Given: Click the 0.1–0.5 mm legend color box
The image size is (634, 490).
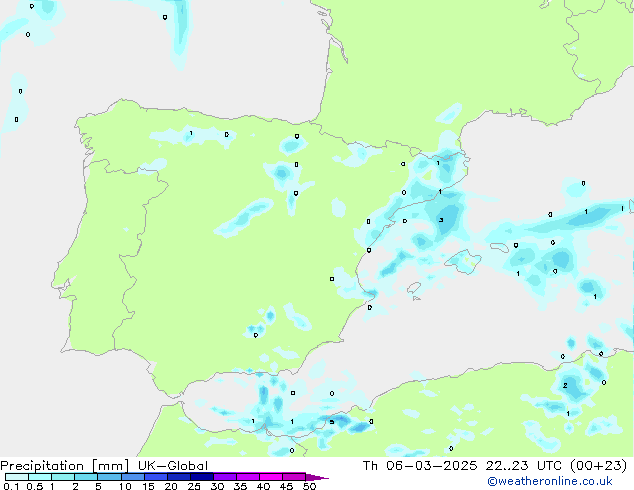Looking at the screenshot, I should (x=17, y=477).
